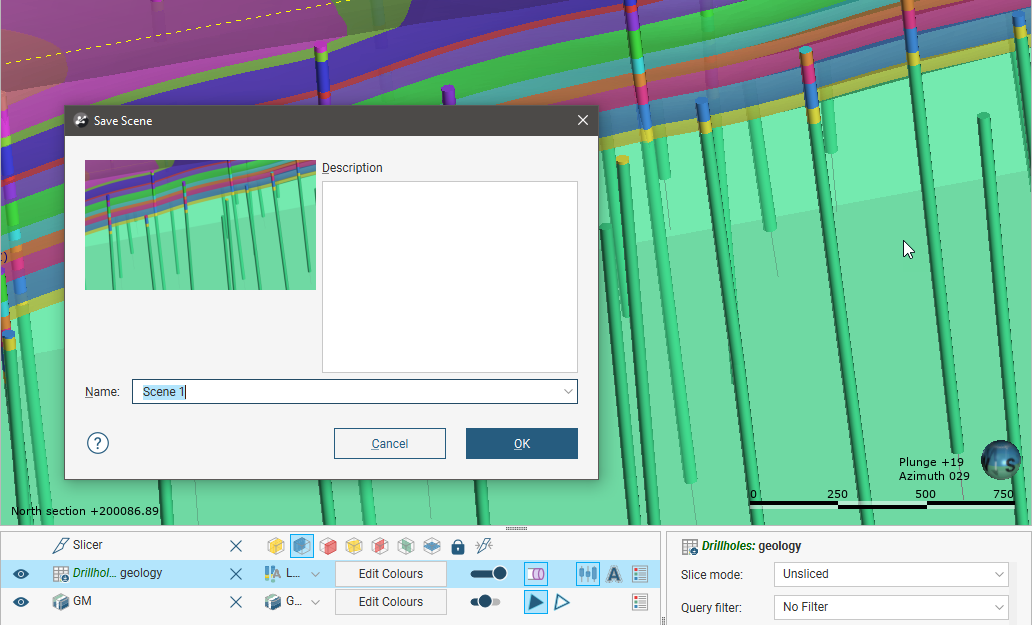
Task: Click the slicer lock icon
Action: point(458,546)
